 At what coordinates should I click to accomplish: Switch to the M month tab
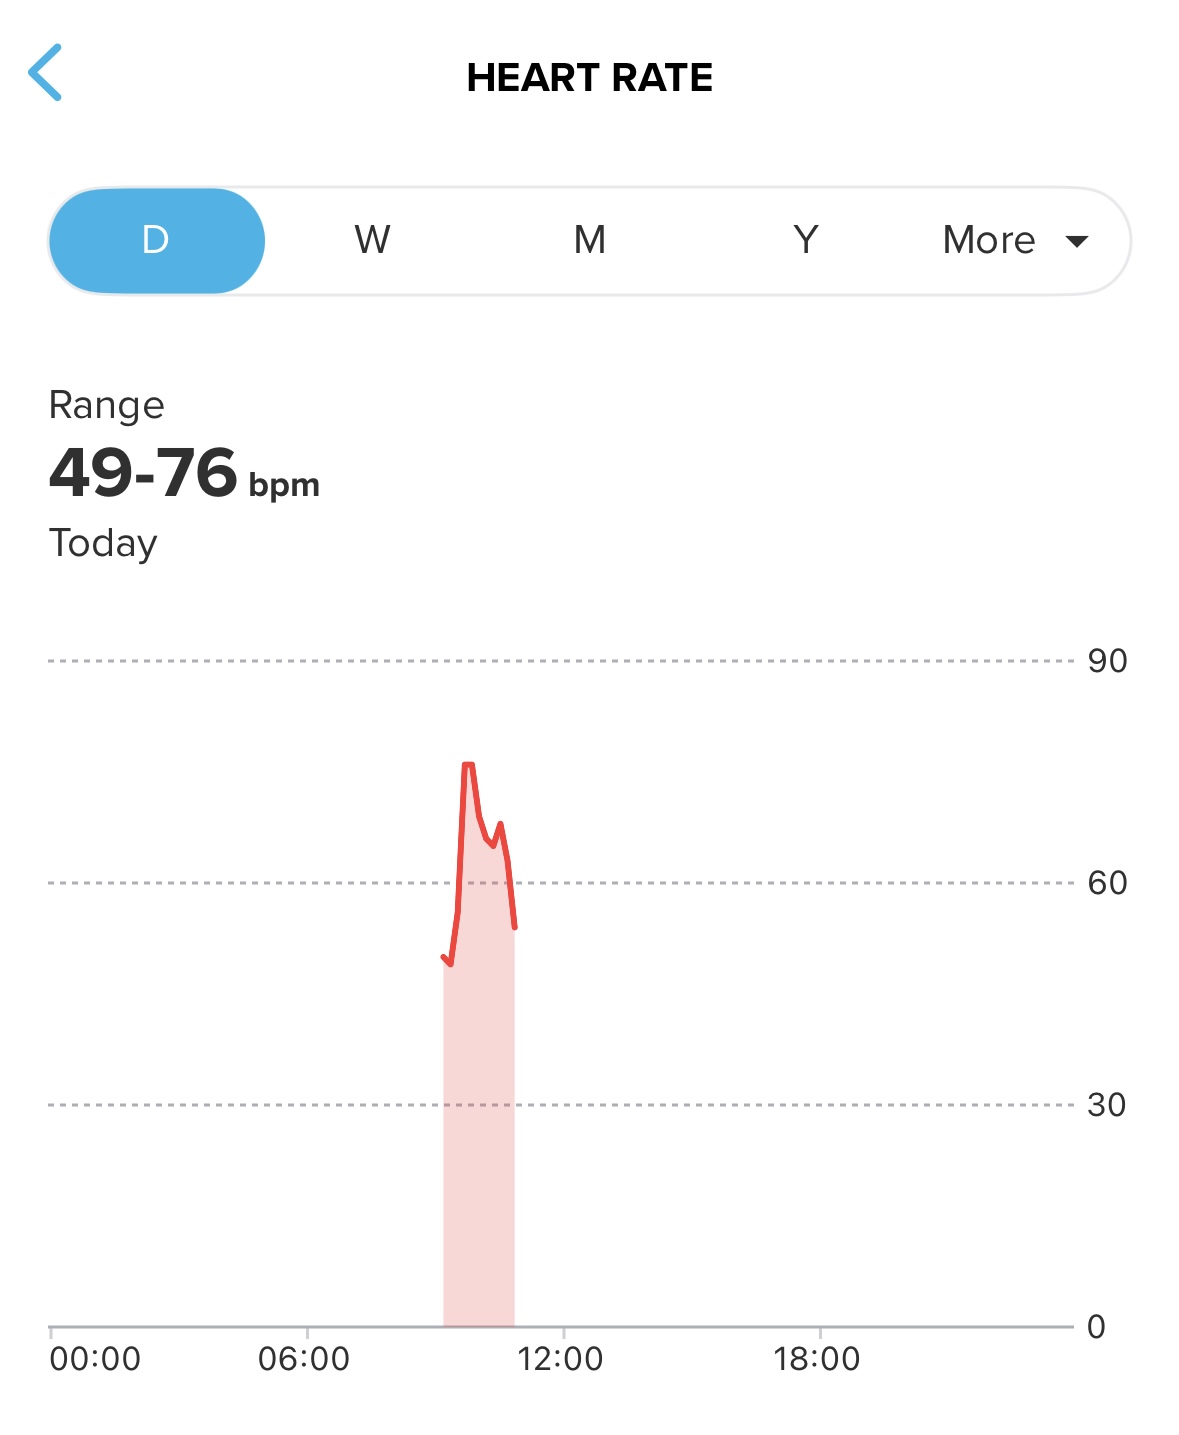[589, 241]
